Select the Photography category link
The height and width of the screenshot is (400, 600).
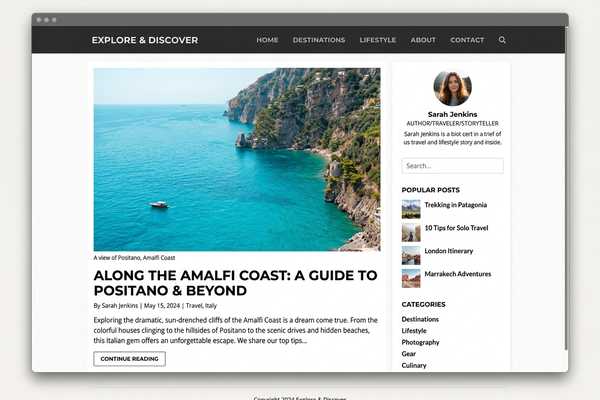(x=420, y=342)
